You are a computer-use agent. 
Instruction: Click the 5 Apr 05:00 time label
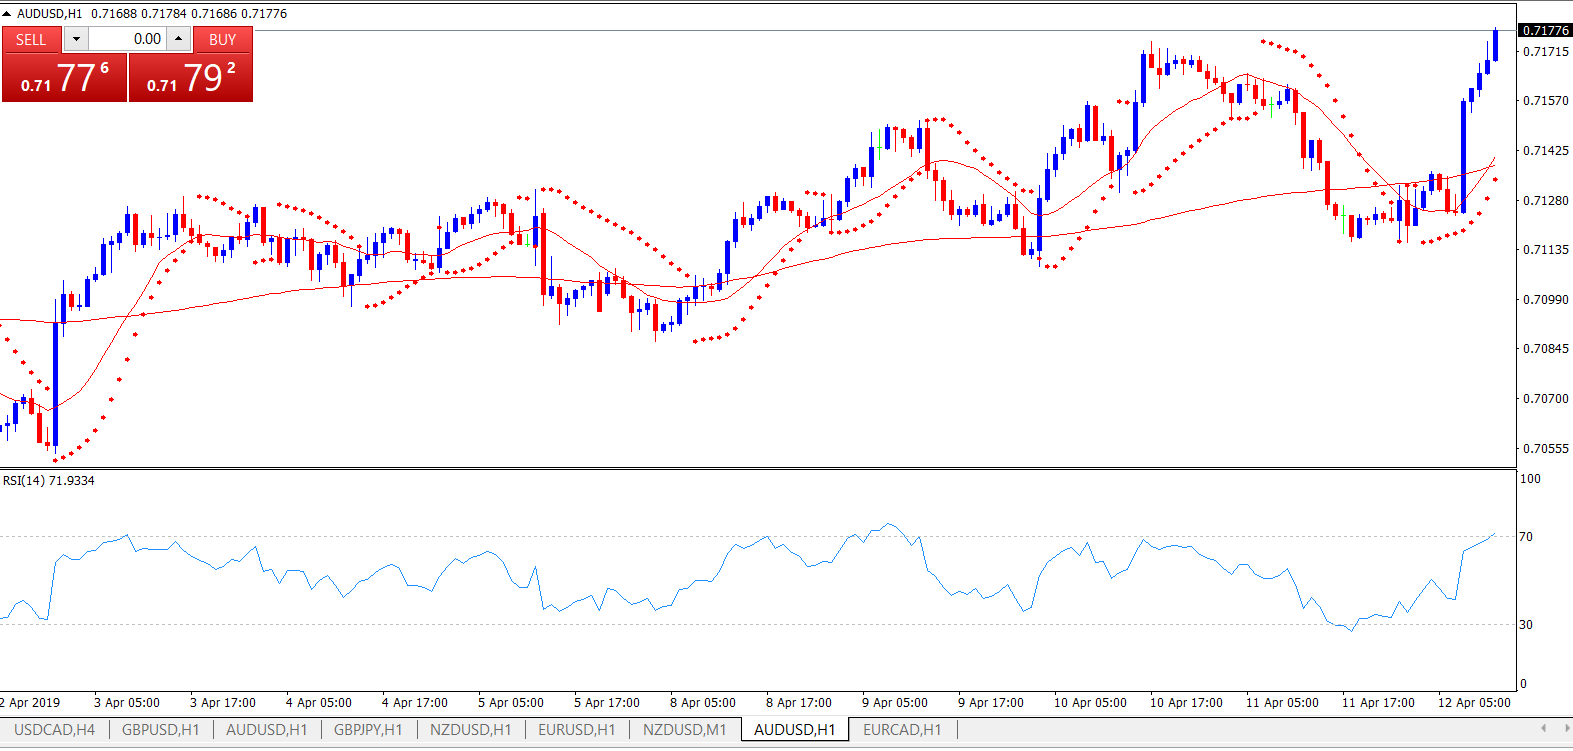[x=511, y=703]
